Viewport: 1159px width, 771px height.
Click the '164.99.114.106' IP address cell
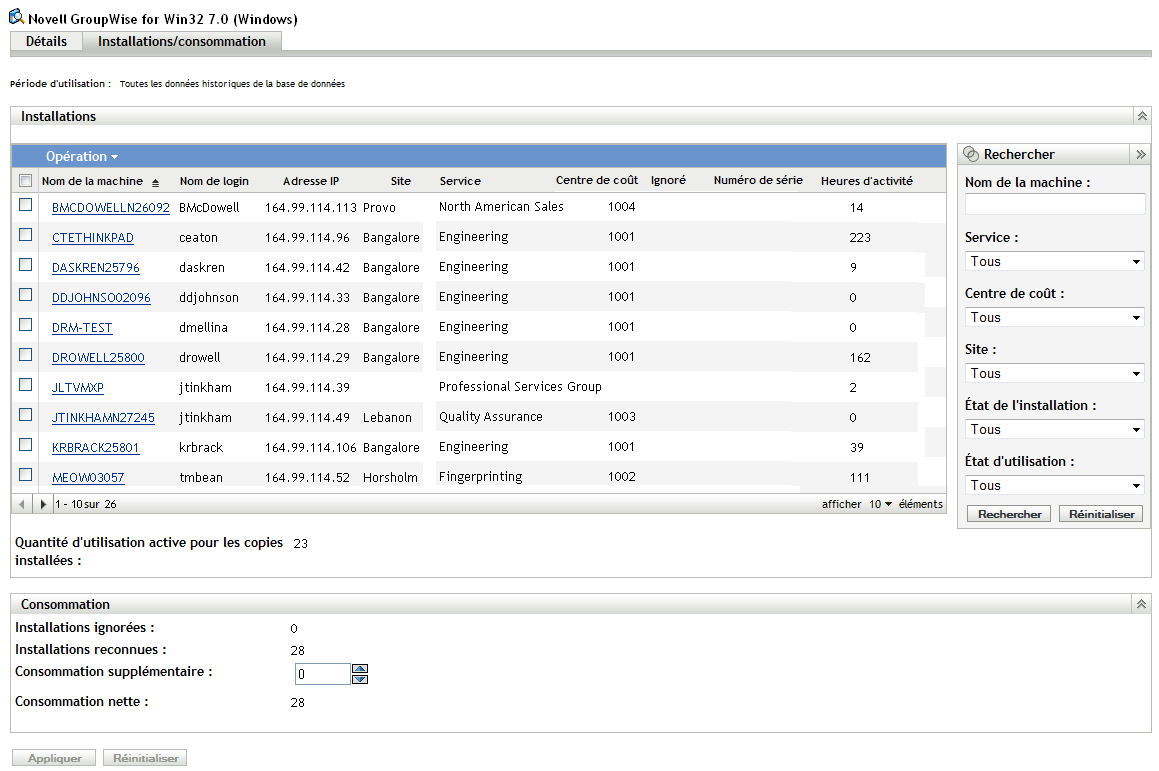[310, 448]
